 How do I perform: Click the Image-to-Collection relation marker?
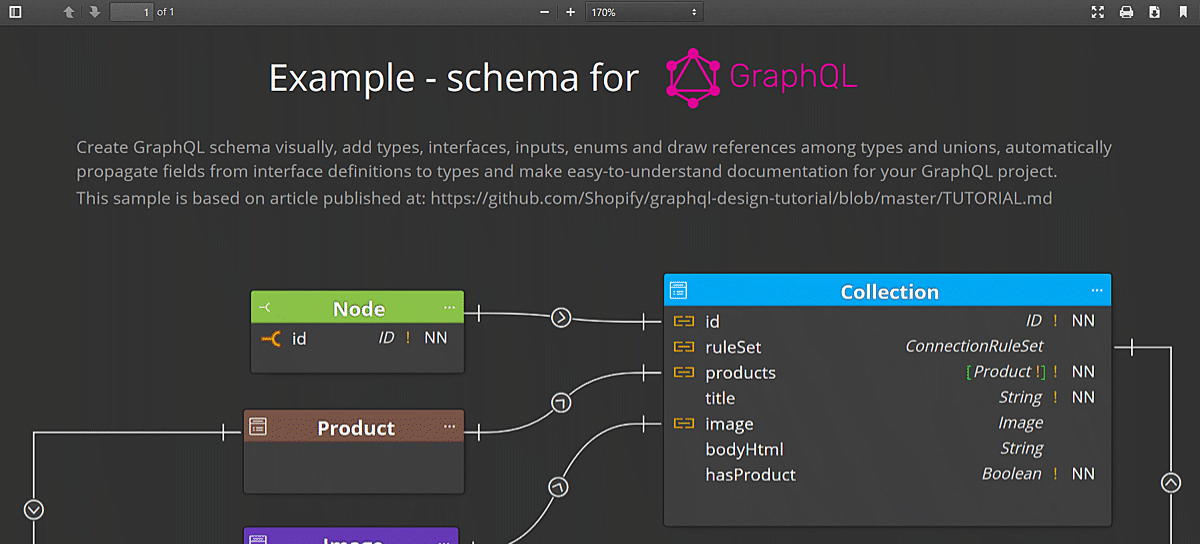(x=558, y=487)
